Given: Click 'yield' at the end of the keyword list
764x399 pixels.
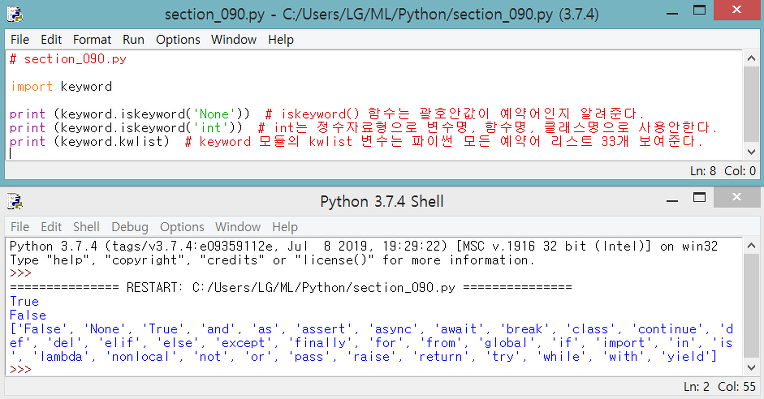Looking at the screenshot, I should pyautogui.click(x=686, y=357).
